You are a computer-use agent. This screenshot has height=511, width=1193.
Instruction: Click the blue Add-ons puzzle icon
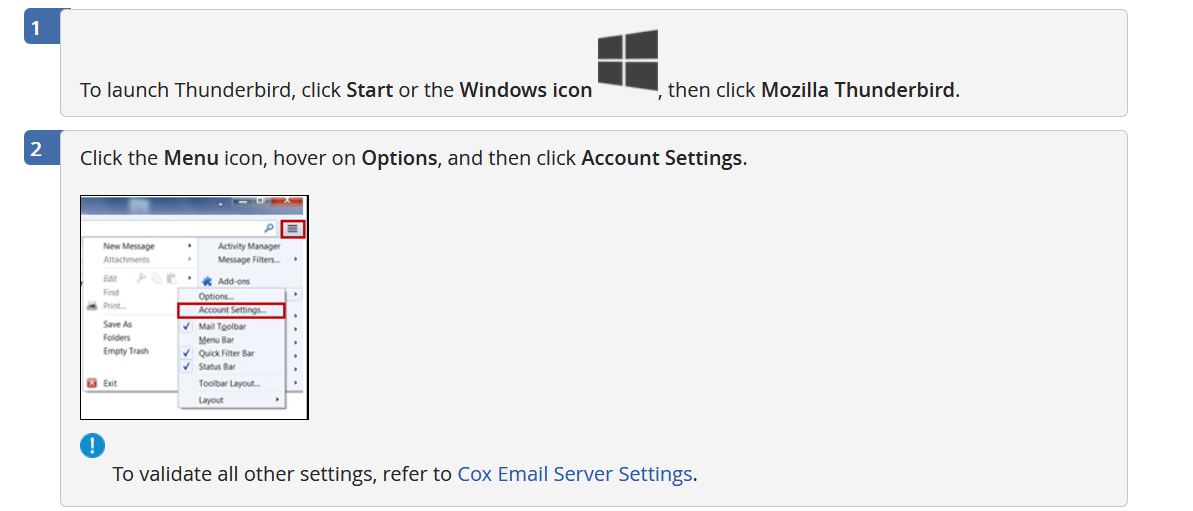[207, 281]
